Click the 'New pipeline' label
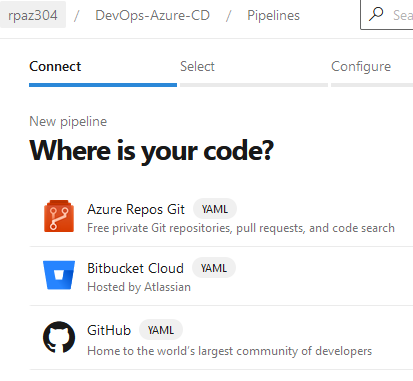The width and height of the screenshot is (413, 381). tap(68, 122)
